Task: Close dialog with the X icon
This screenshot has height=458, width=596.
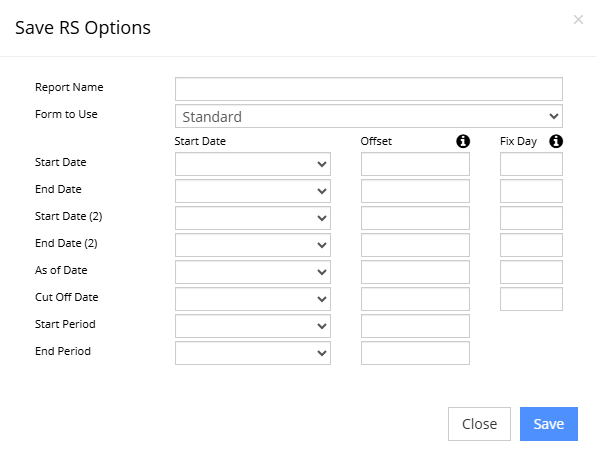Action: [x=578, y=19]
